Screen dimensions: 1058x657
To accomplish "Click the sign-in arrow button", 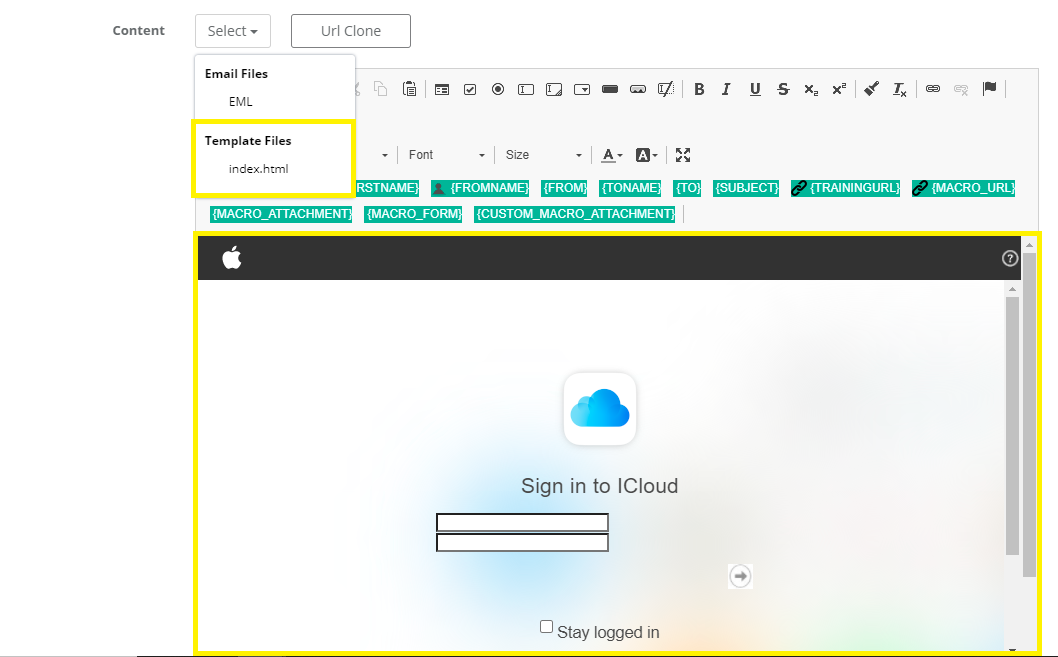I will click(x=740, y=576).
